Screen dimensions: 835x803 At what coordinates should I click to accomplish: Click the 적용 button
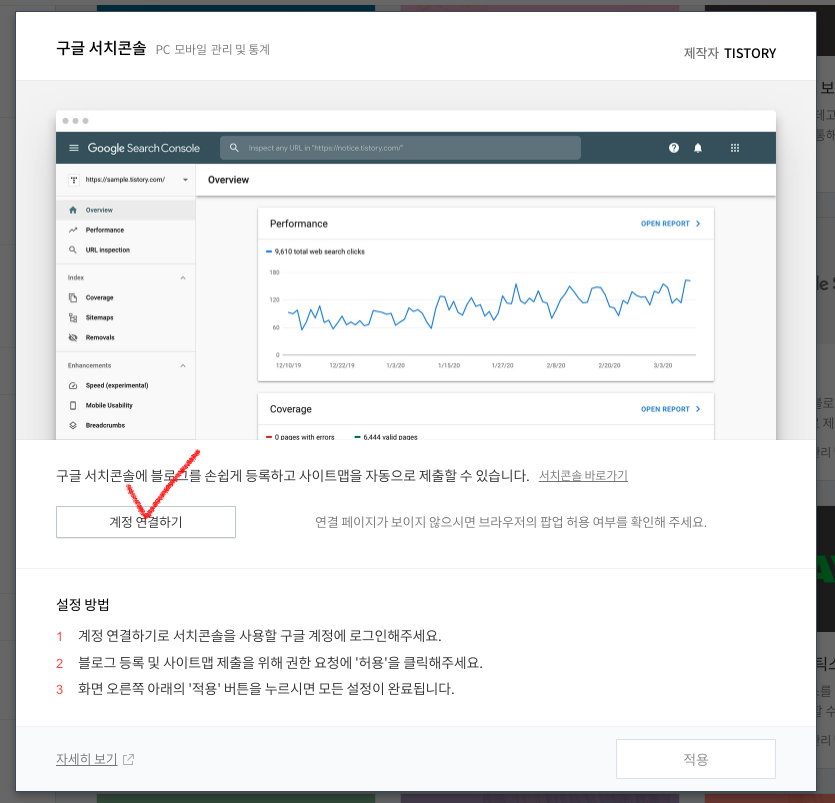coord(695,759)
